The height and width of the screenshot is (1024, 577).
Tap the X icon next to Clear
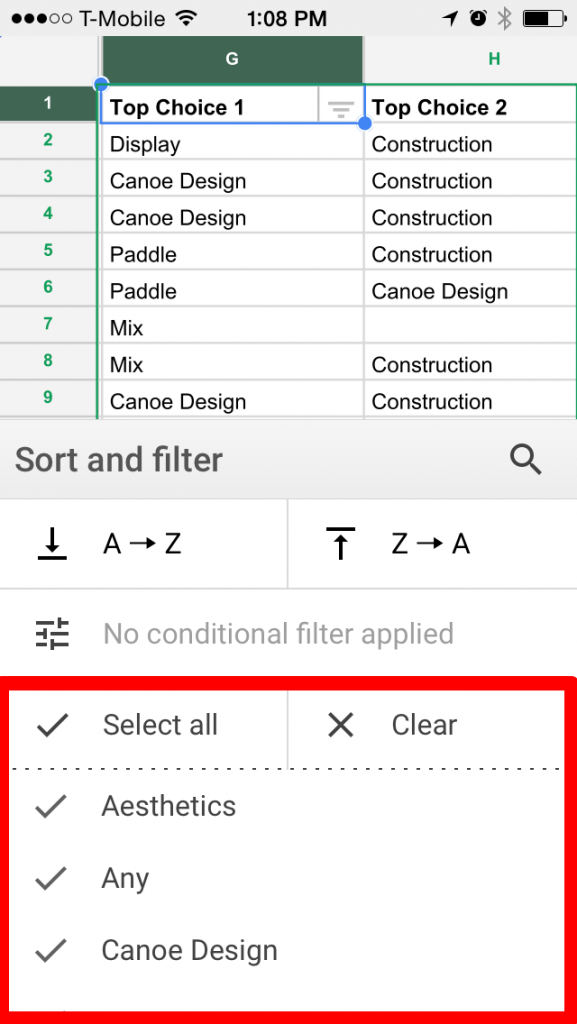click(340, 725)
